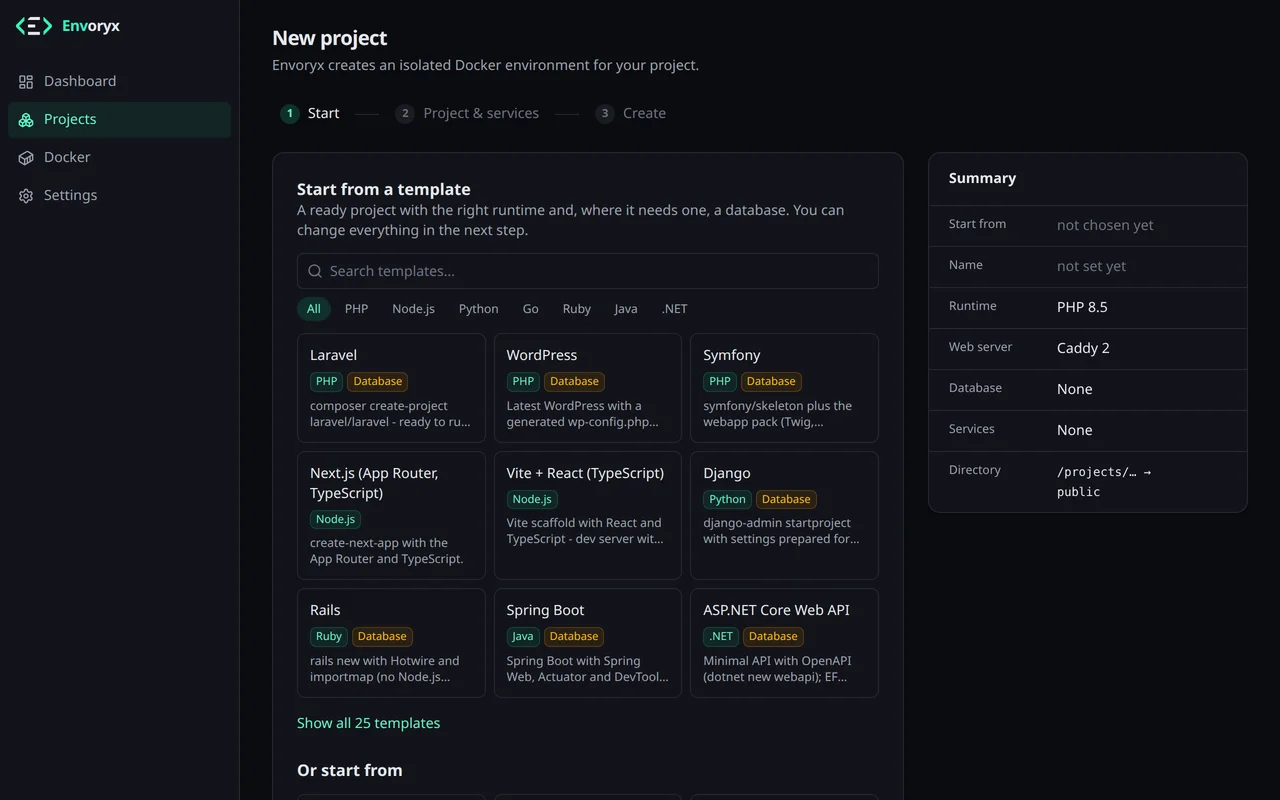Image resolution: width=1280 pixels, height=800 pixels.
Task: Click the 'not set yet' name value
Action: [1091, 266]
